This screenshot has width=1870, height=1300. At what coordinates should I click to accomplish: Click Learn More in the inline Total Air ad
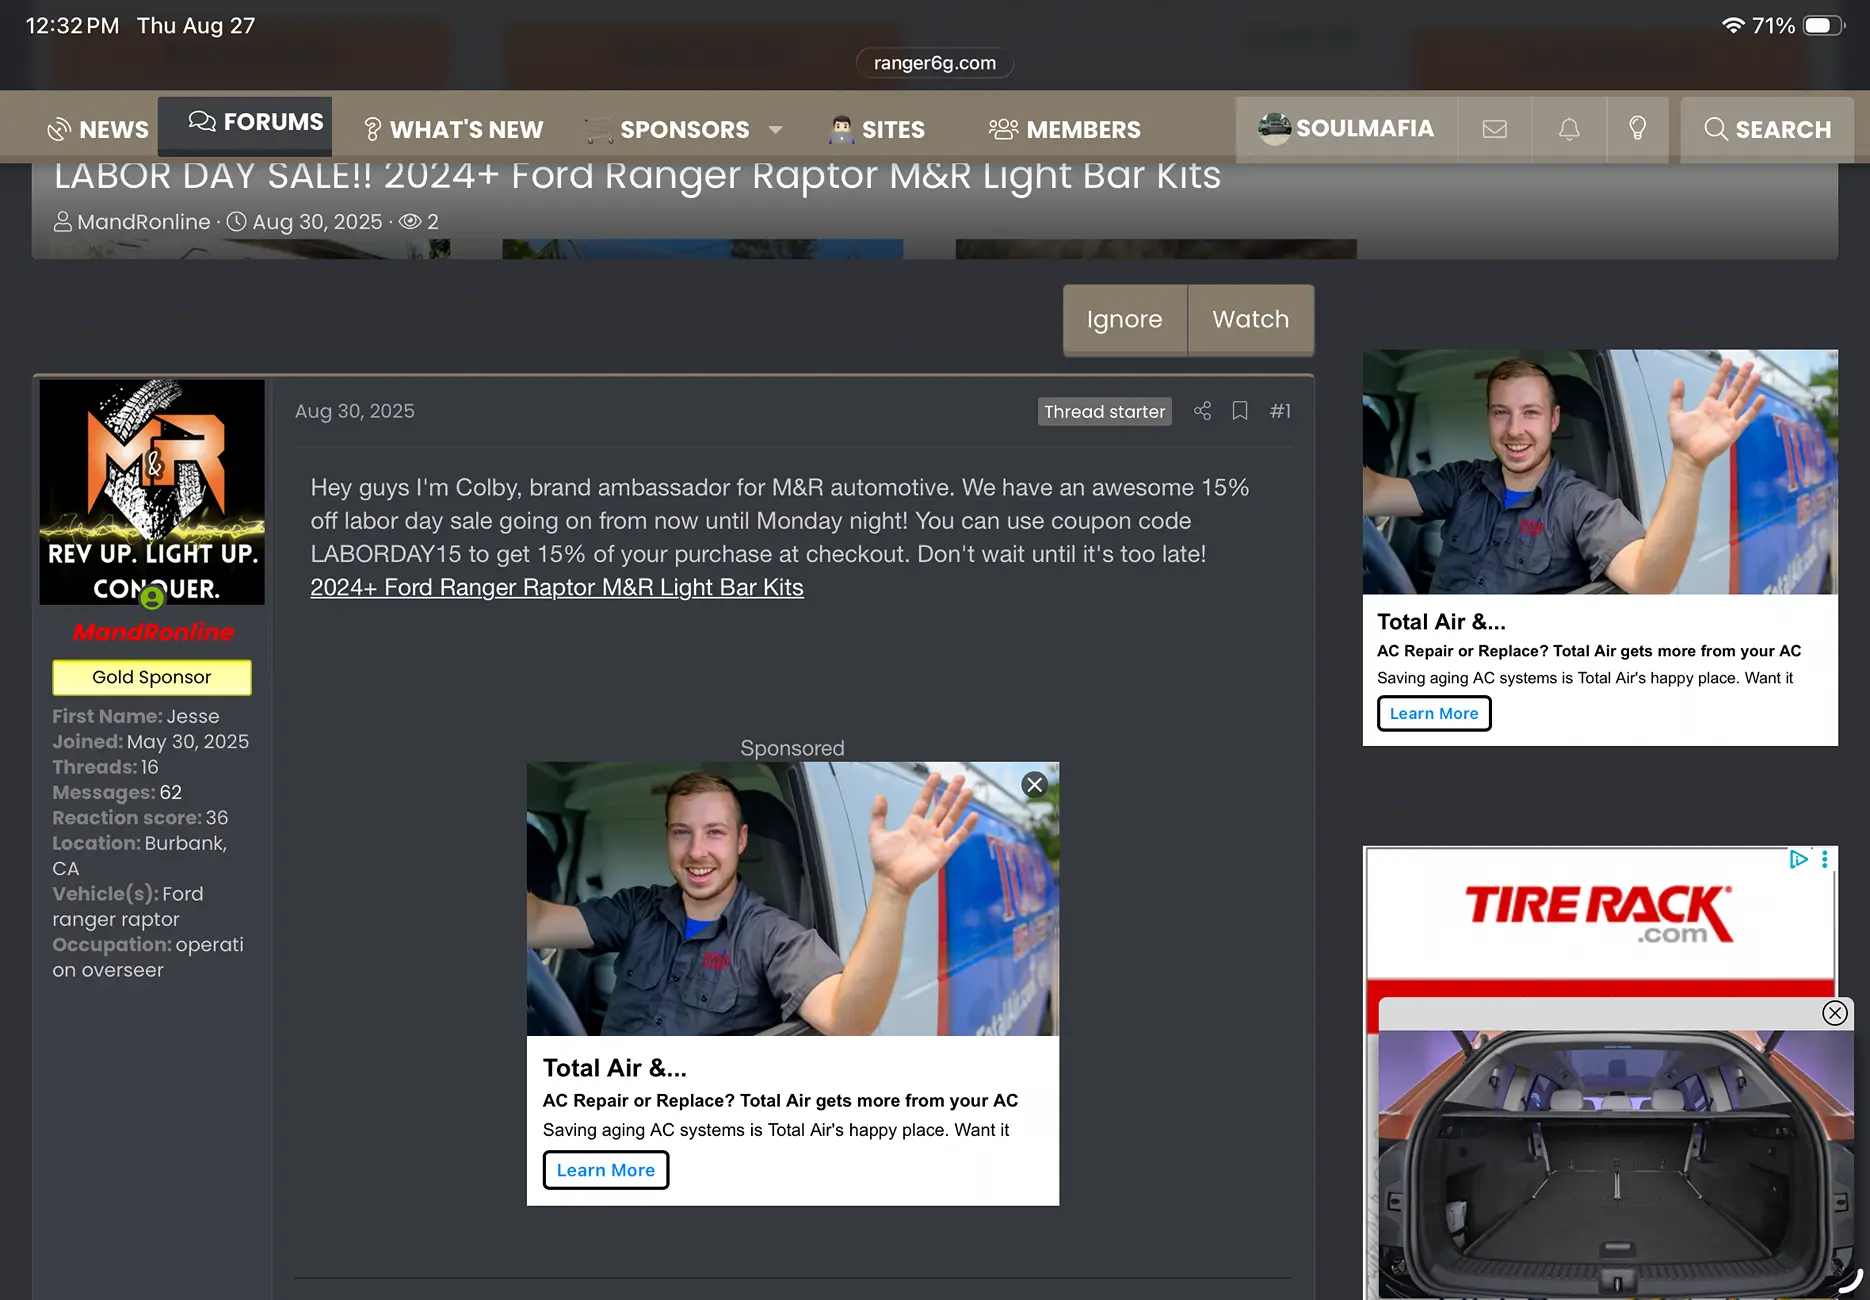tap(606, 1170)
